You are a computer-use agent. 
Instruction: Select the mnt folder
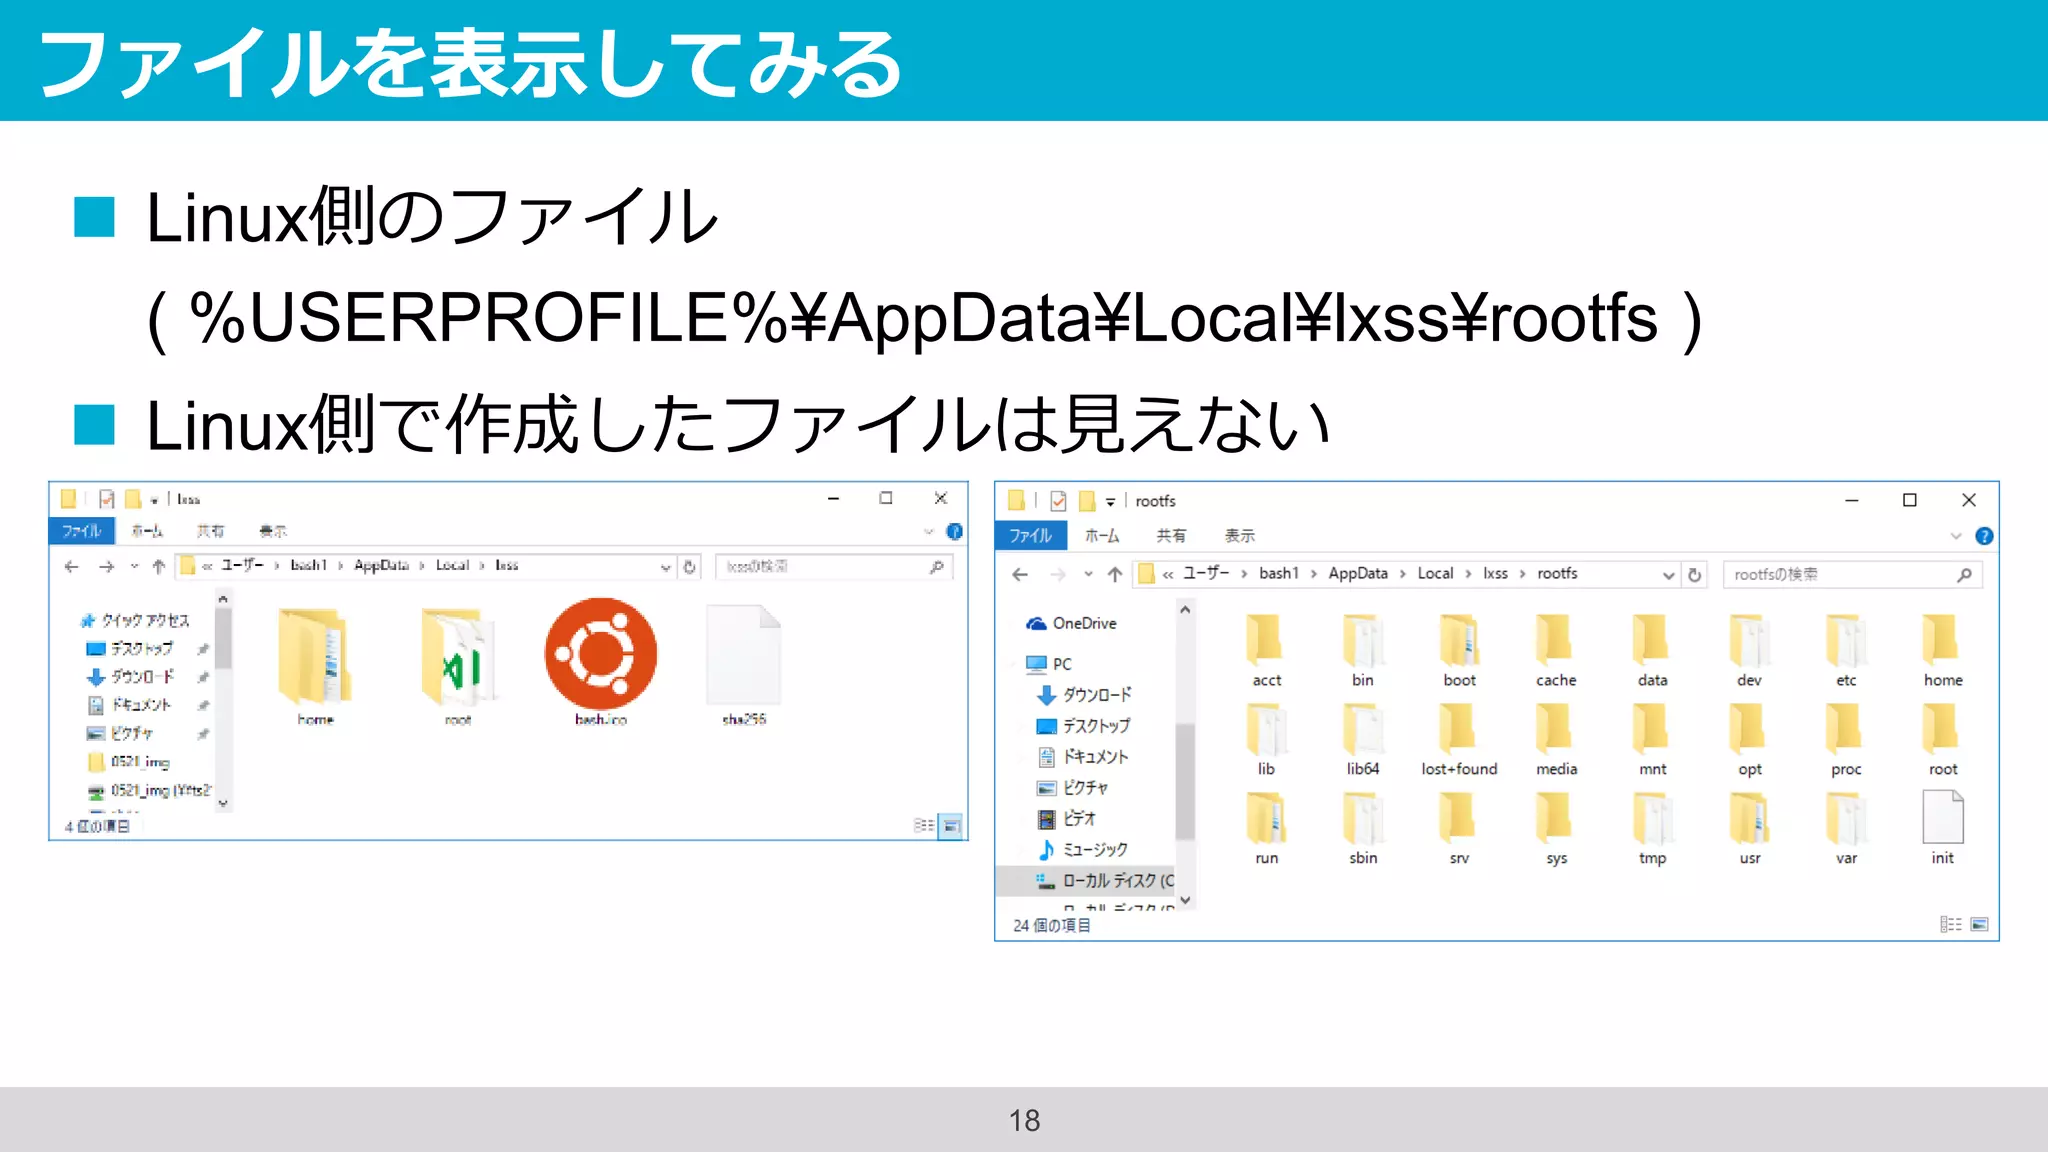(1652, 739)
